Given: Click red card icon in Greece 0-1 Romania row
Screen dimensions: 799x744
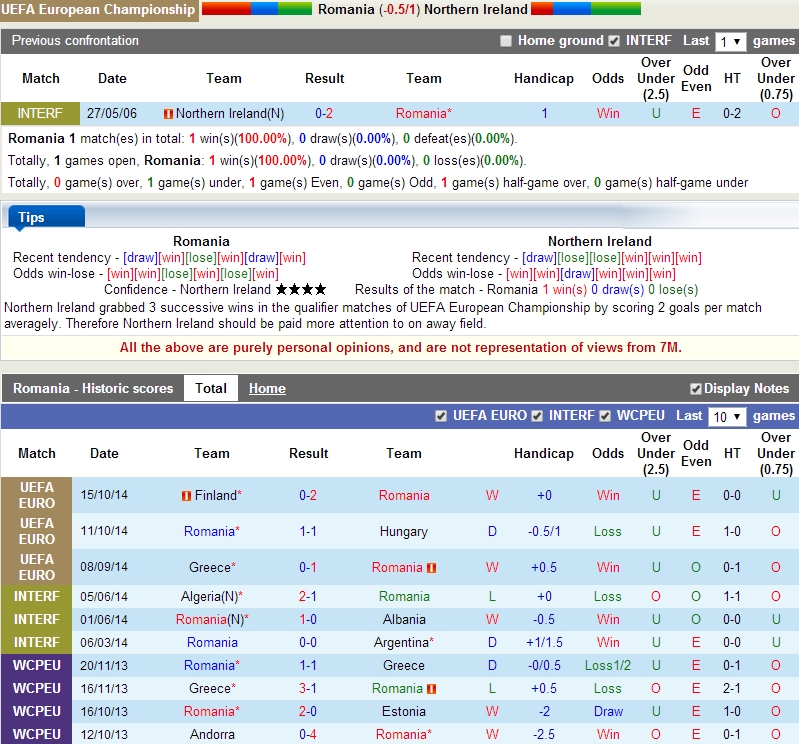Looking at the screenshot, I should 431,568.
